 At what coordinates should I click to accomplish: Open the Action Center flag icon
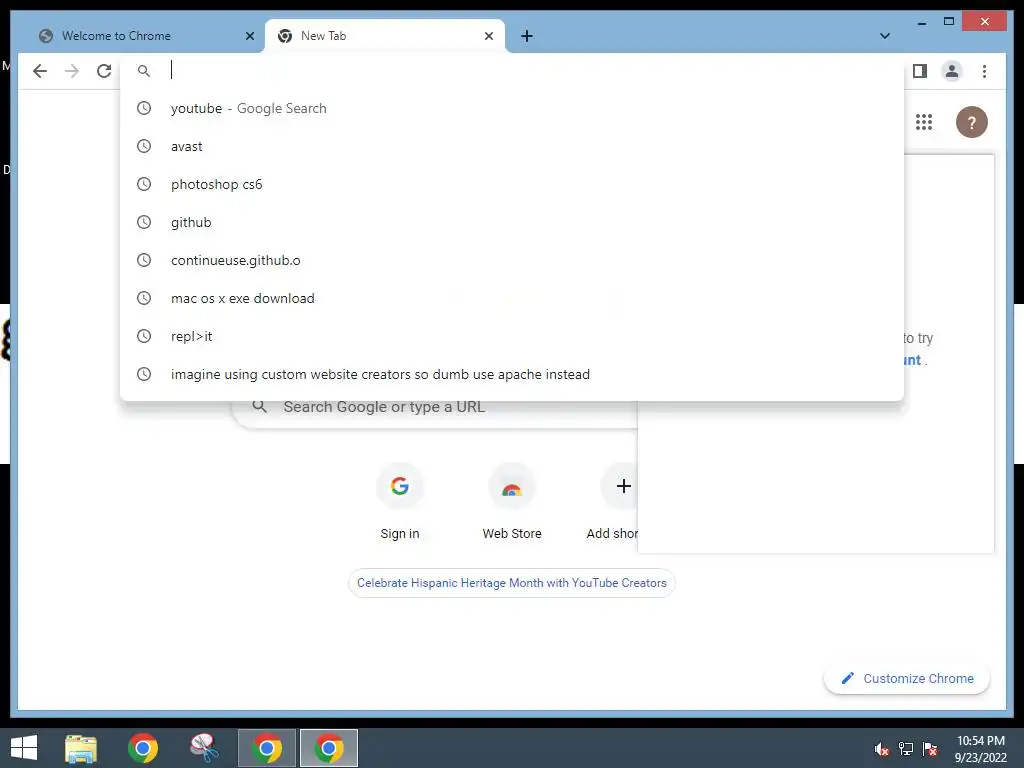point(930,749)
